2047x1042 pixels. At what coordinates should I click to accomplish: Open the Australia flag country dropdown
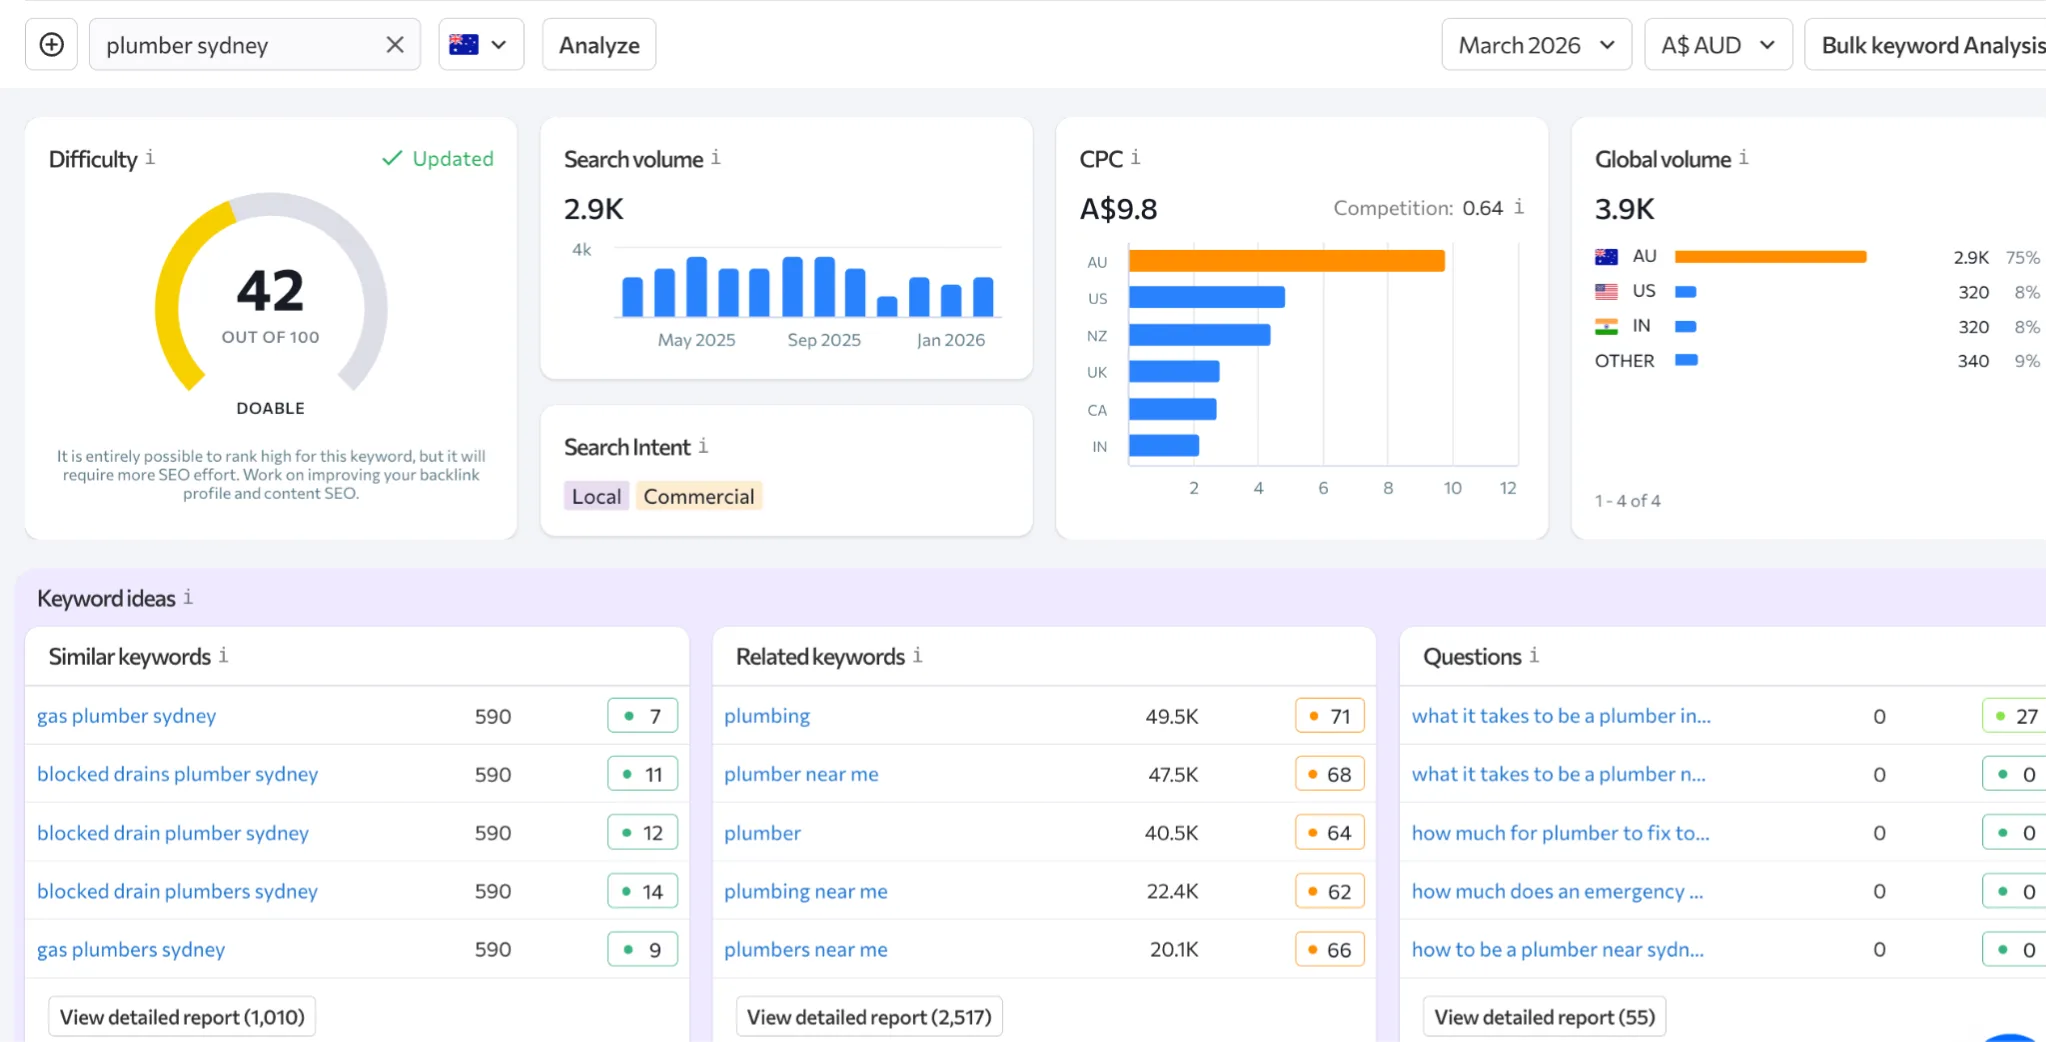click(x=481, y=45)
